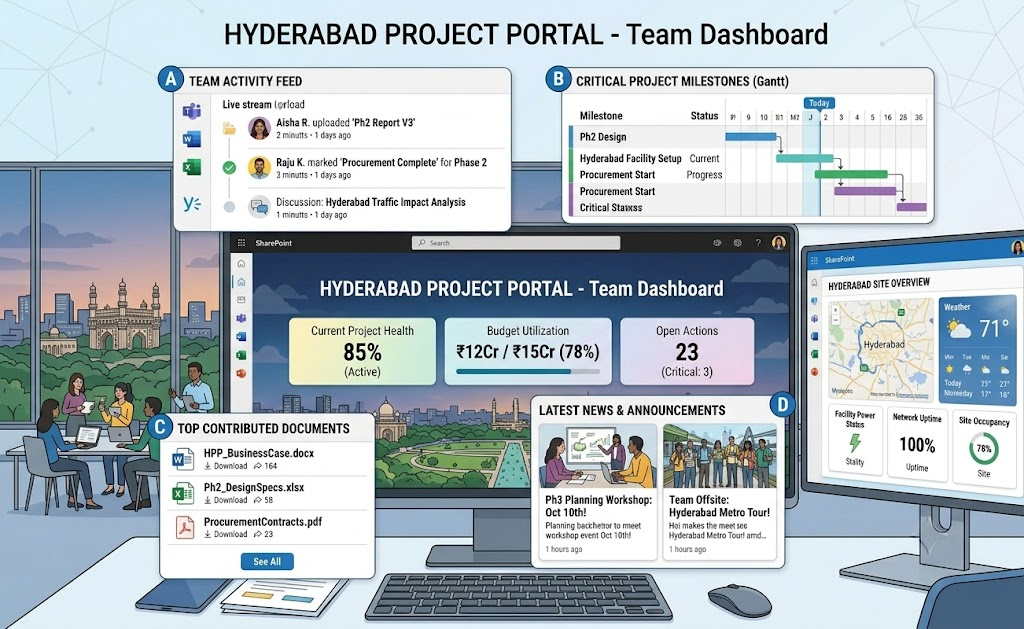Download HPP_BusinessCase.docx
The width and height of the screenshot is (1024, 629).
[x=226, y=466]
